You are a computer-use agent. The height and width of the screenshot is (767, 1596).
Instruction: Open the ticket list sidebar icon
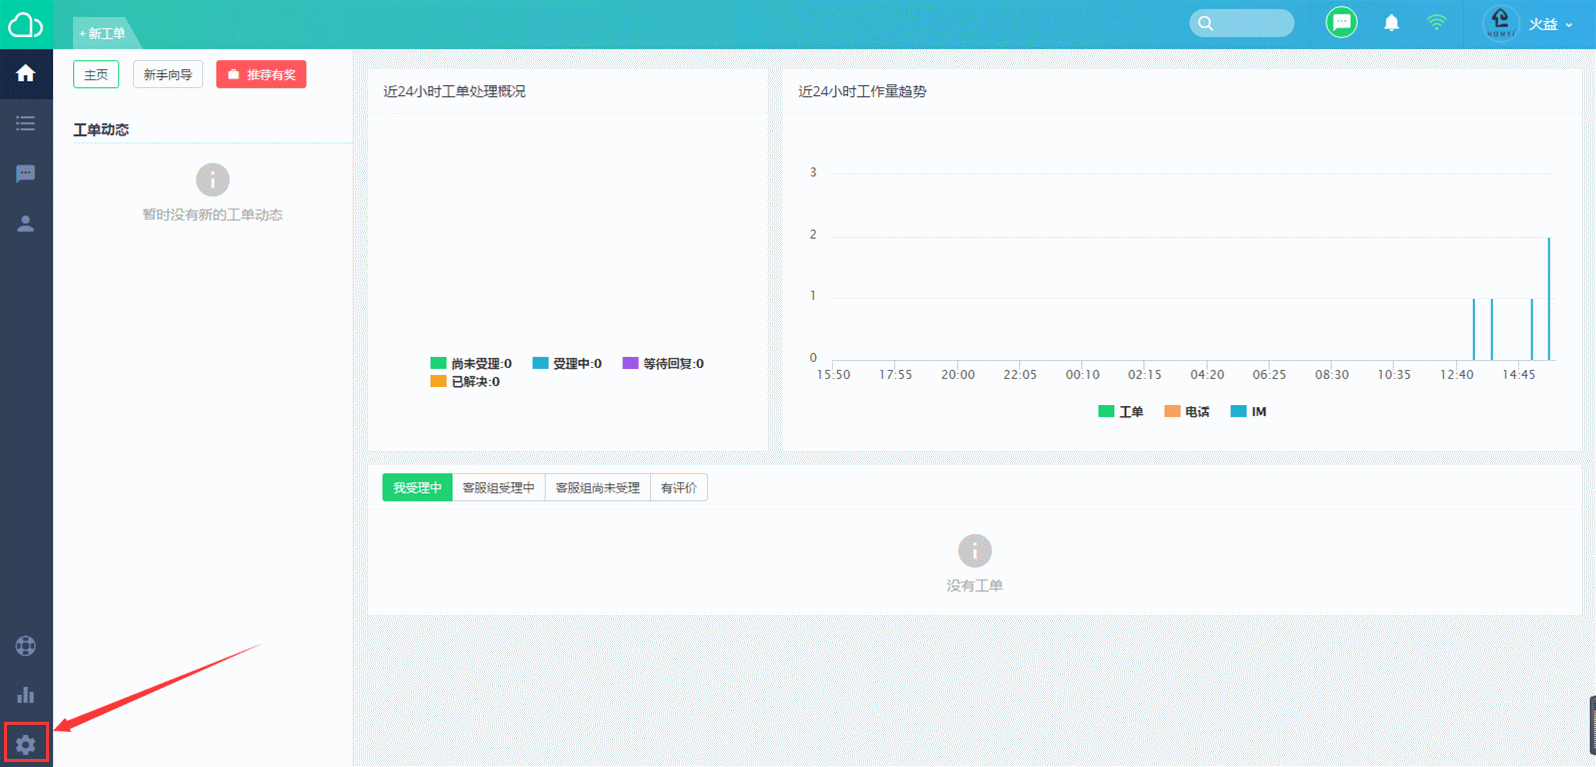coord(26,124)
